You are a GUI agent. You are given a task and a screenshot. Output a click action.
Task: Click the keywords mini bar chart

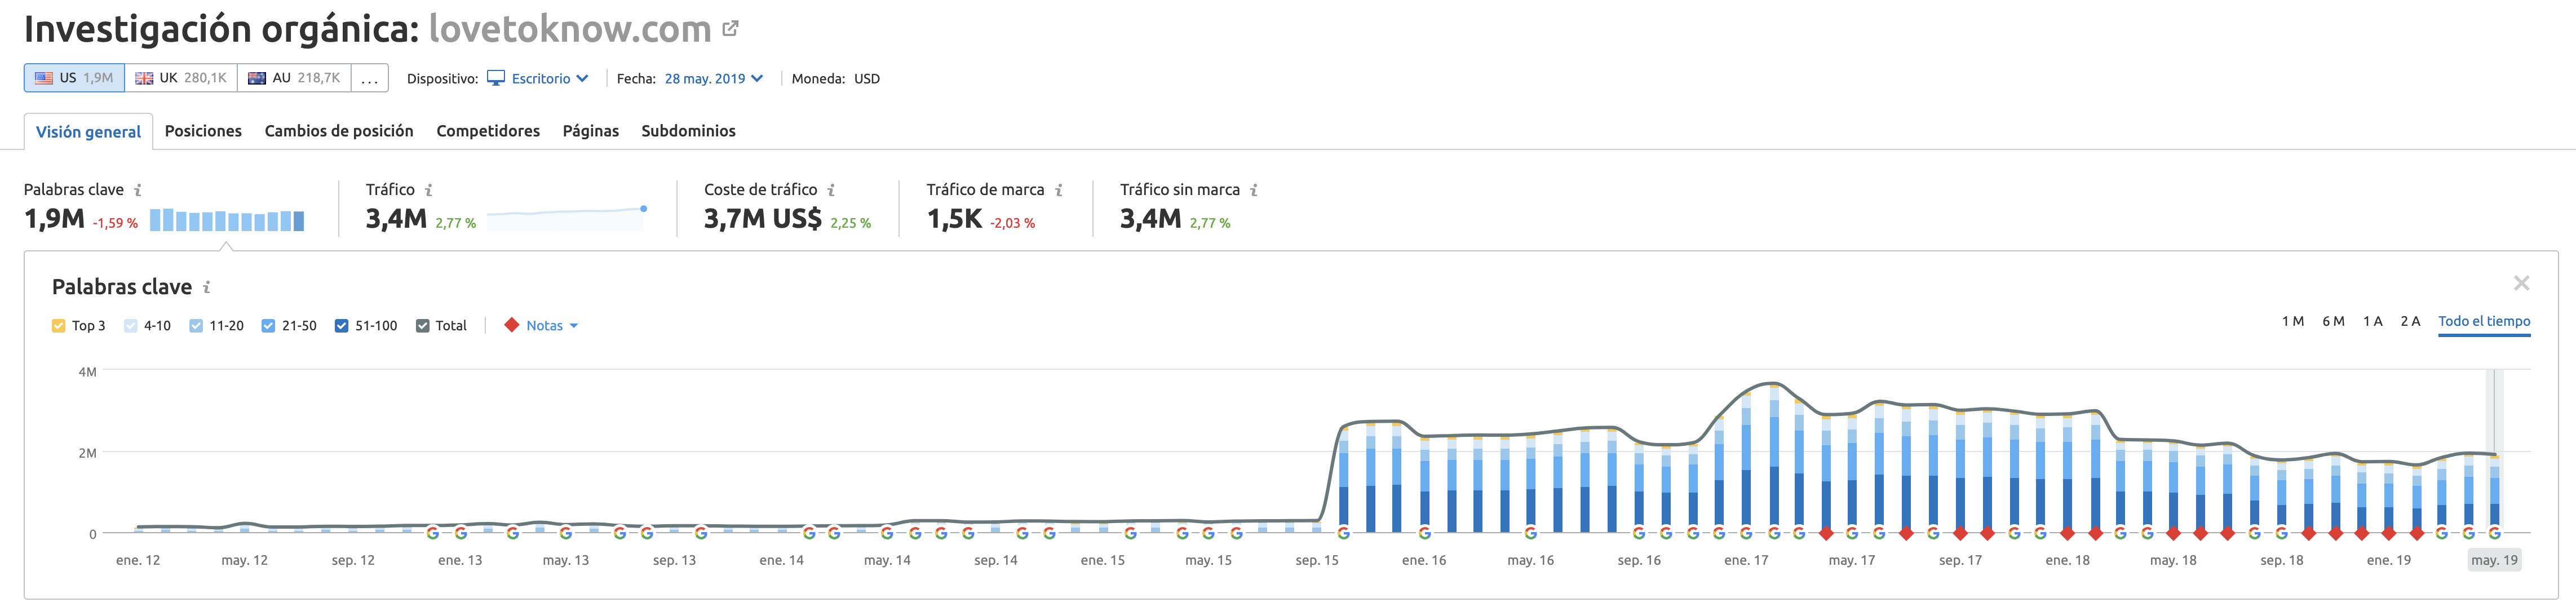[227, 220]
